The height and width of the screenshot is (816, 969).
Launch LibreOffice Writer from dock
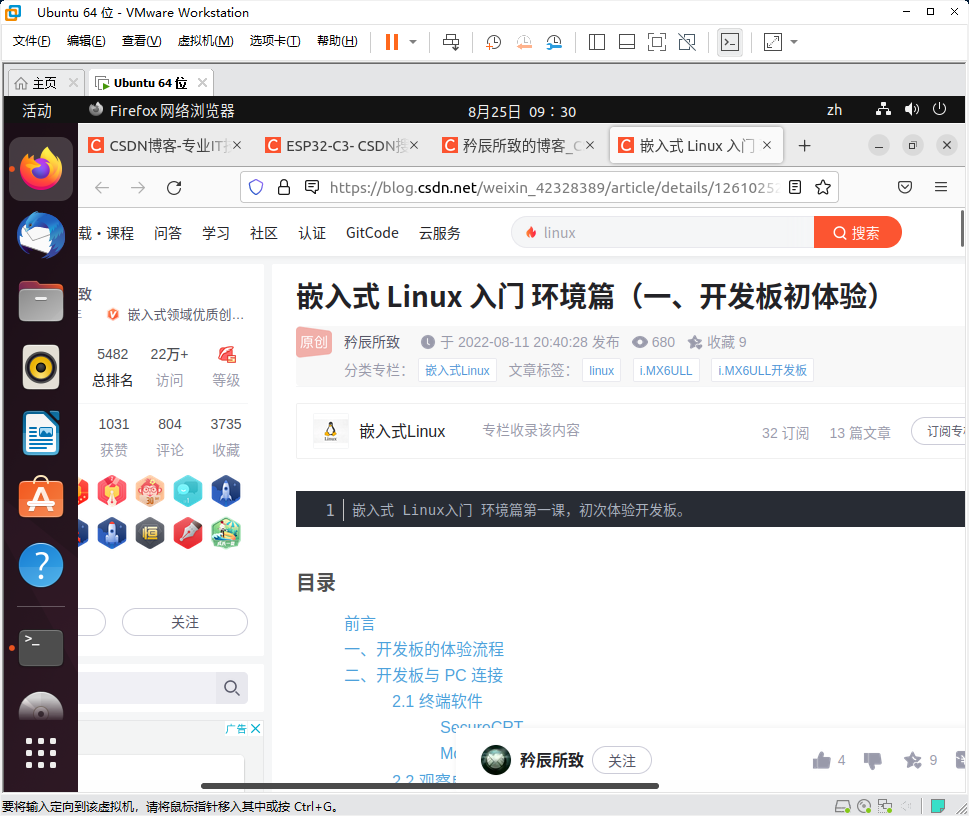41,433
